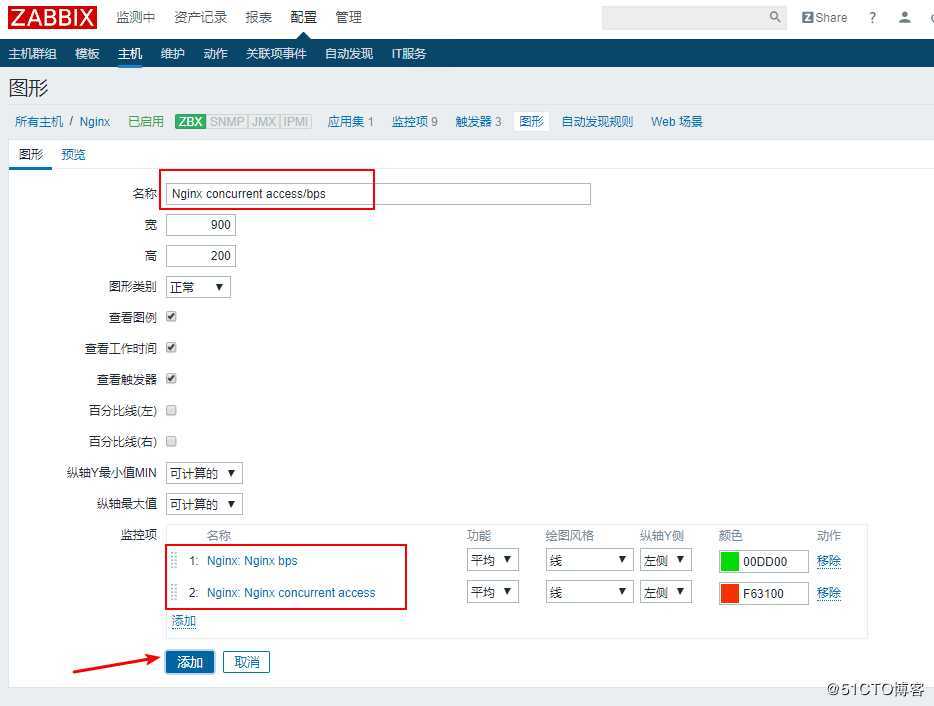This screenshot has height=706, width=934.
Task: Click the grayed SNMP availability indicator
Action: point(227,121)
